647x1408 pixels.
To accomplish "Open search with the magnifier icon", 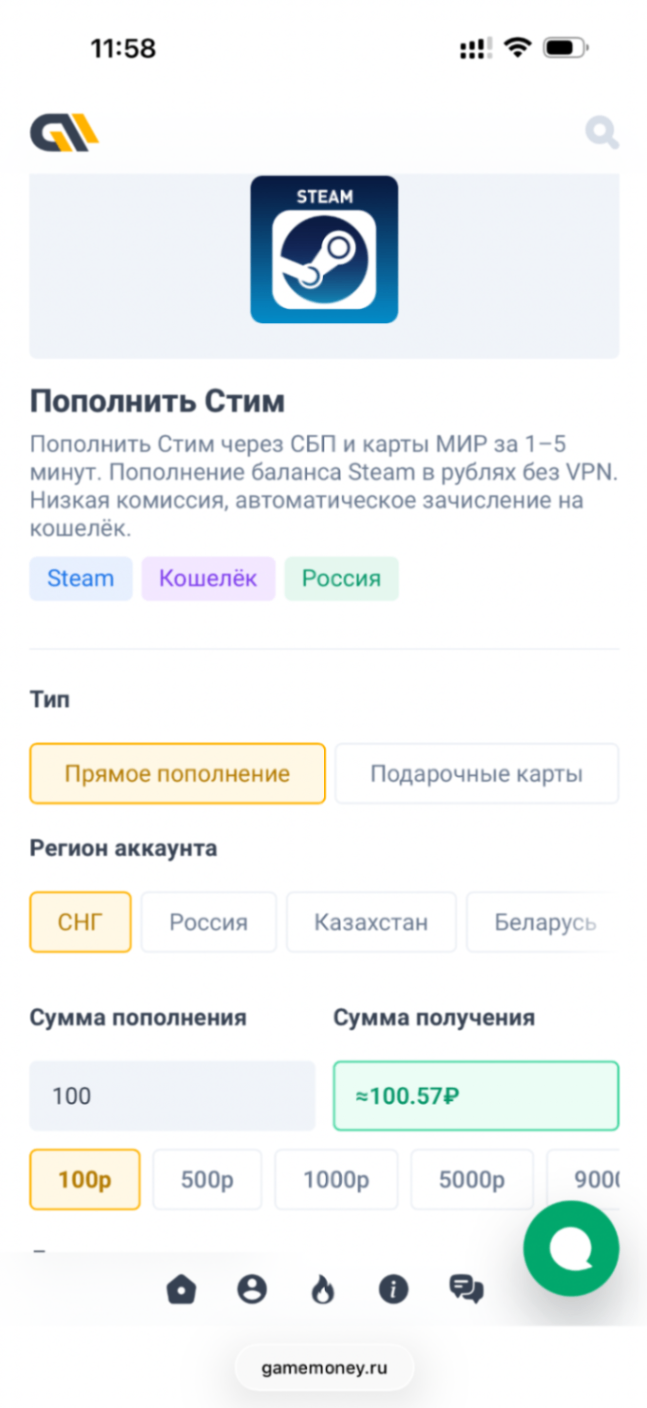I will coord(601,132).
